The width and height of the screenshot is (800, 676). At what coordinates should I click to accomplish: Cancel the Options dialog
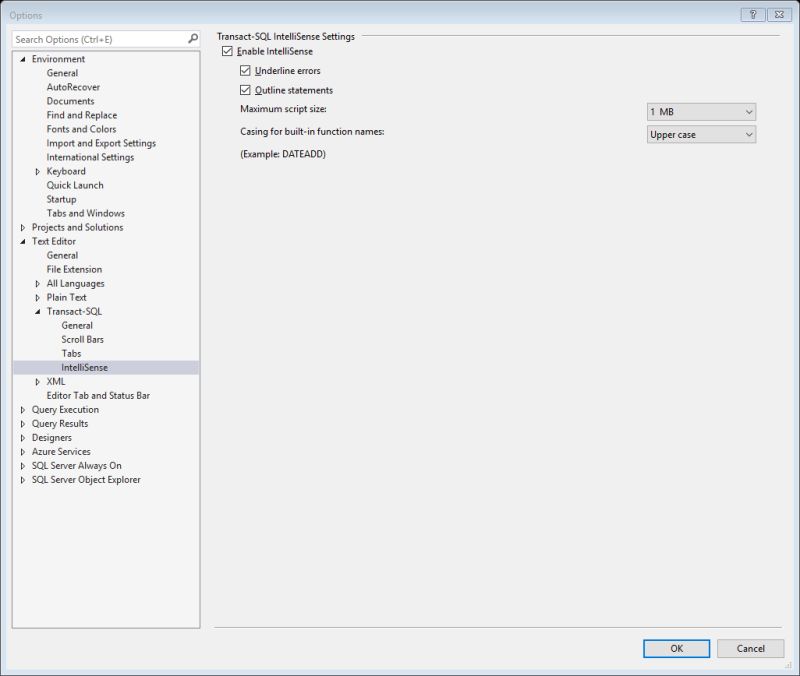(750, 648)
